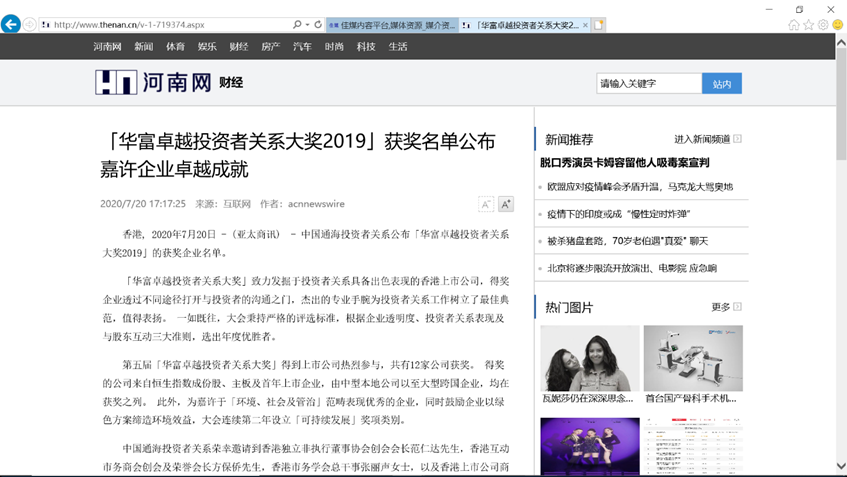Restore the browser window size
Screen dimensions: 847x477
[799, 9]
